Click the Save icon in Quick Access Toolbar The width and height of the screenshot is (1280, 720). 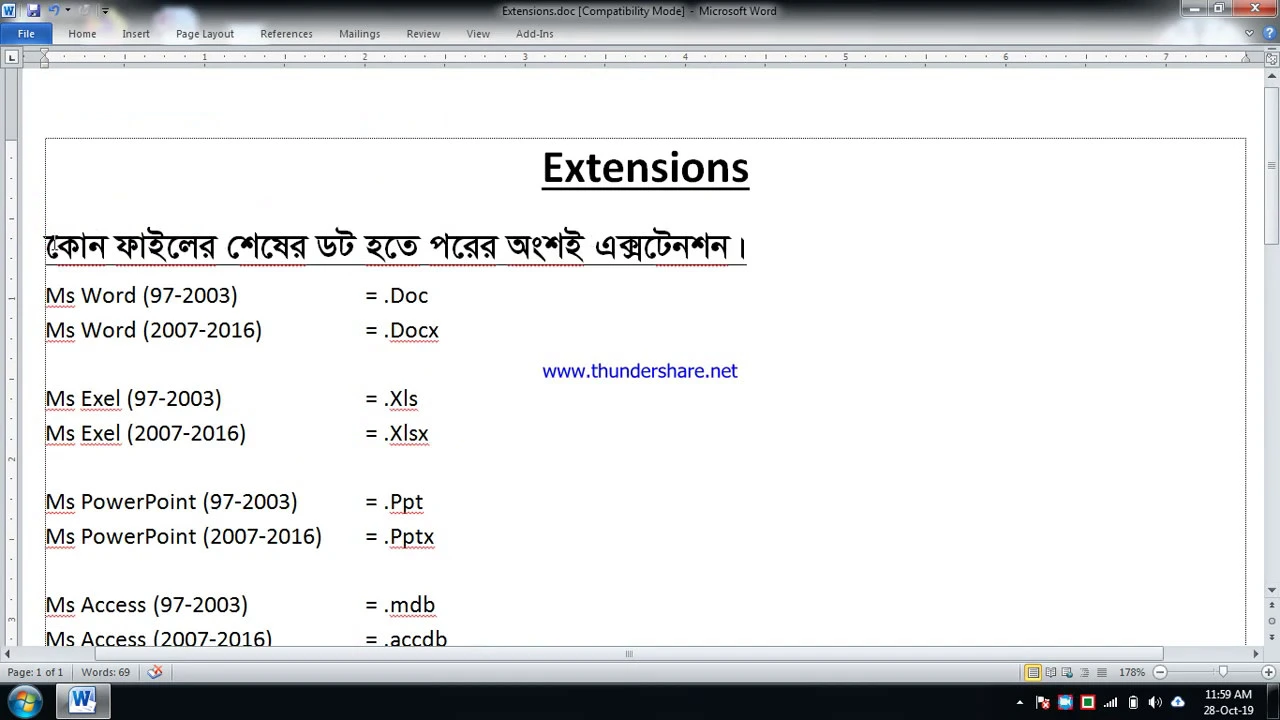point(33,10)
